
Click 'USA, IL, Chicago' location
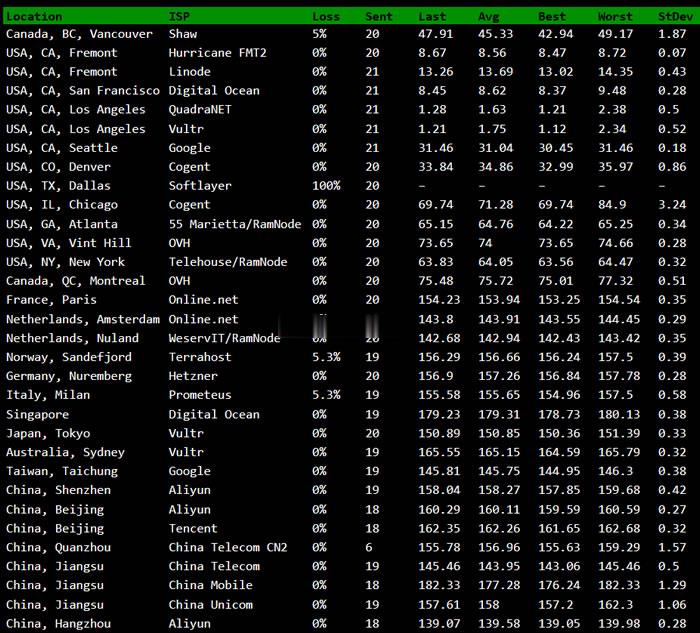click(x=62, y=205)
